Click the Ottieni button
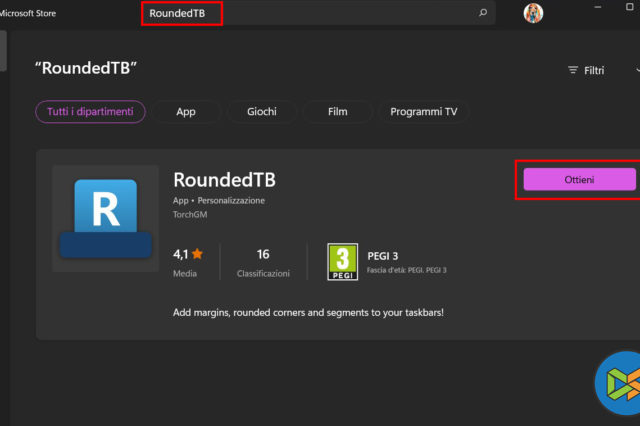This screenshot has height=426, width=640. coord(579,180)
